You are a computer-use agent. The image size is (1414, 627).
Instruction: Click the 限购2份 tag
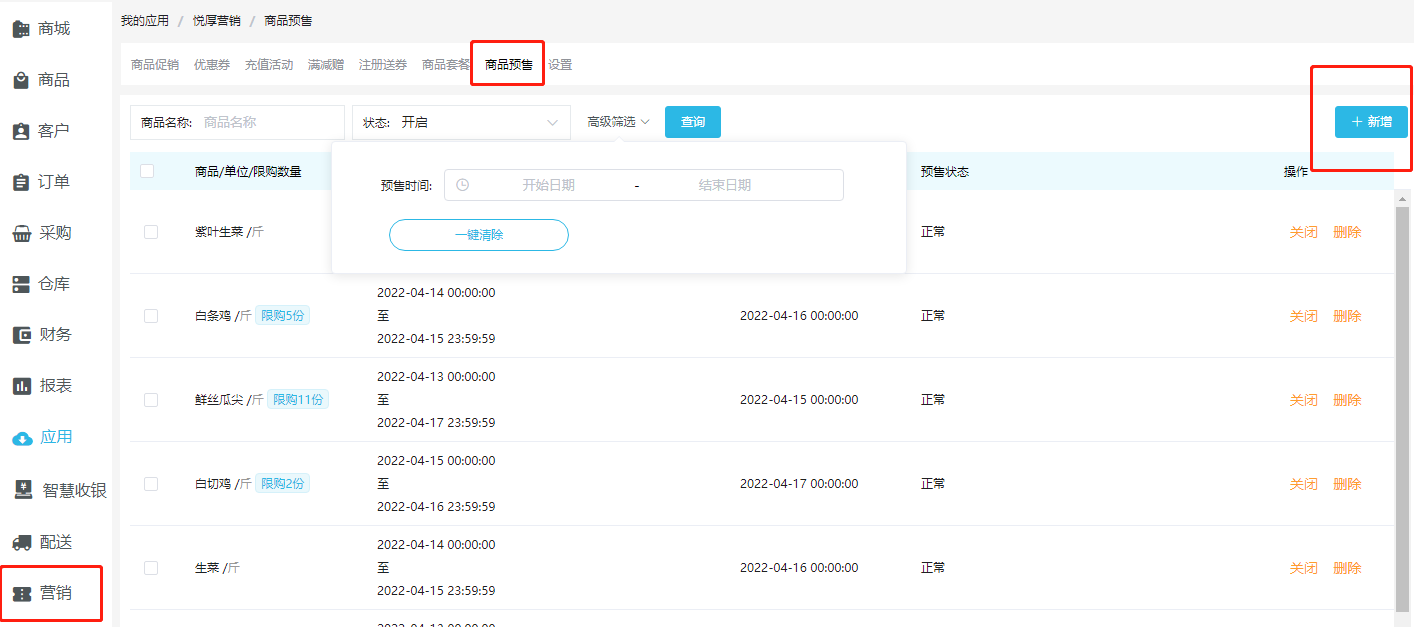(x=283, y=484)
